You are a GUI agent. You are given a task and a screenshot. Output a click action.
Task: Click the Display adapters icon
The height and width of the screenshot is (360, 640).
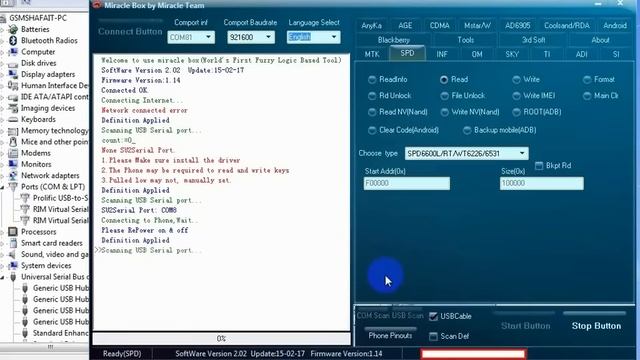click(x=13, y=74)
